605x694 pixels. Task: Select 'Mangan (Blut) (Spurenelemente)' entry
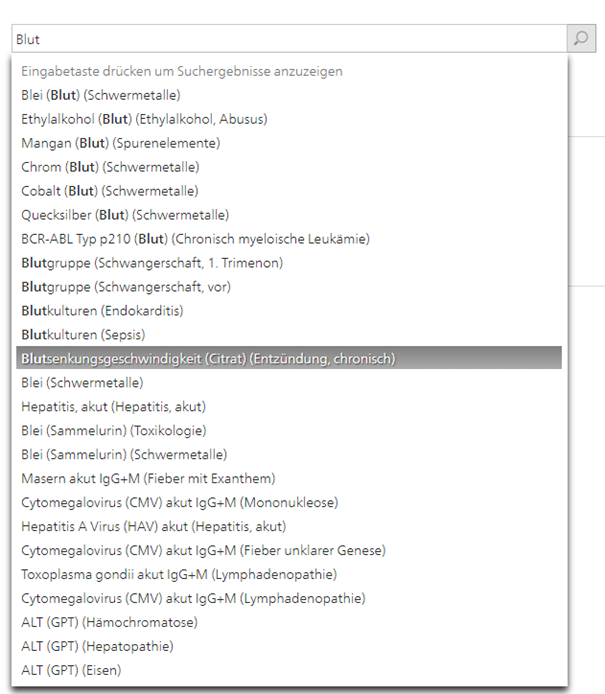120,143
